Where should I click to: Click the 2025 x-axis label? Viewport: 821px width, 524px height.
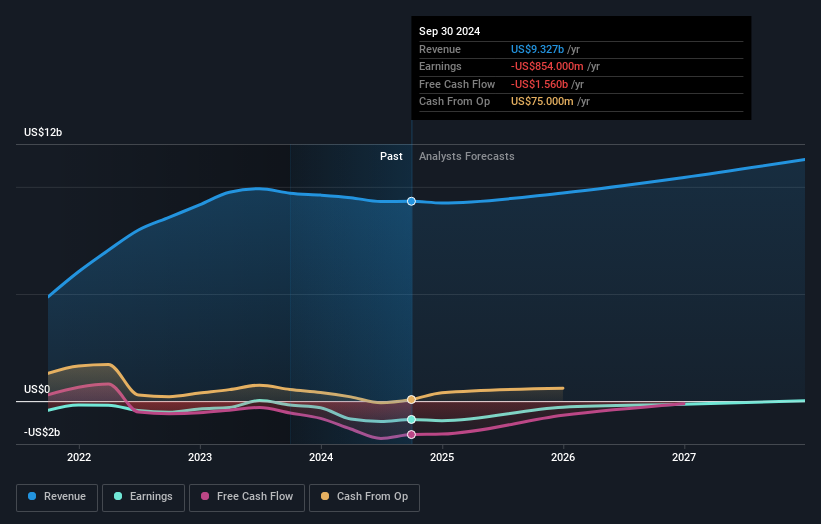(x=442, y=458)
